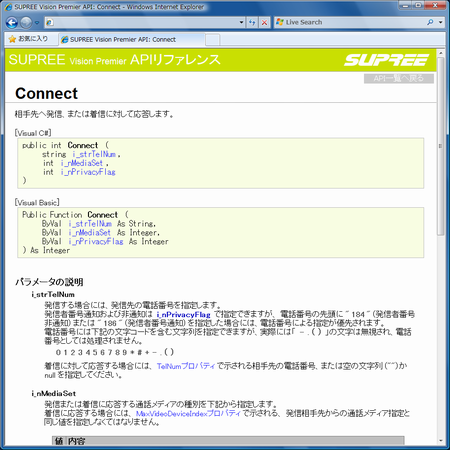
Task: Click the page icon in address bar
Action: point(49,23)
